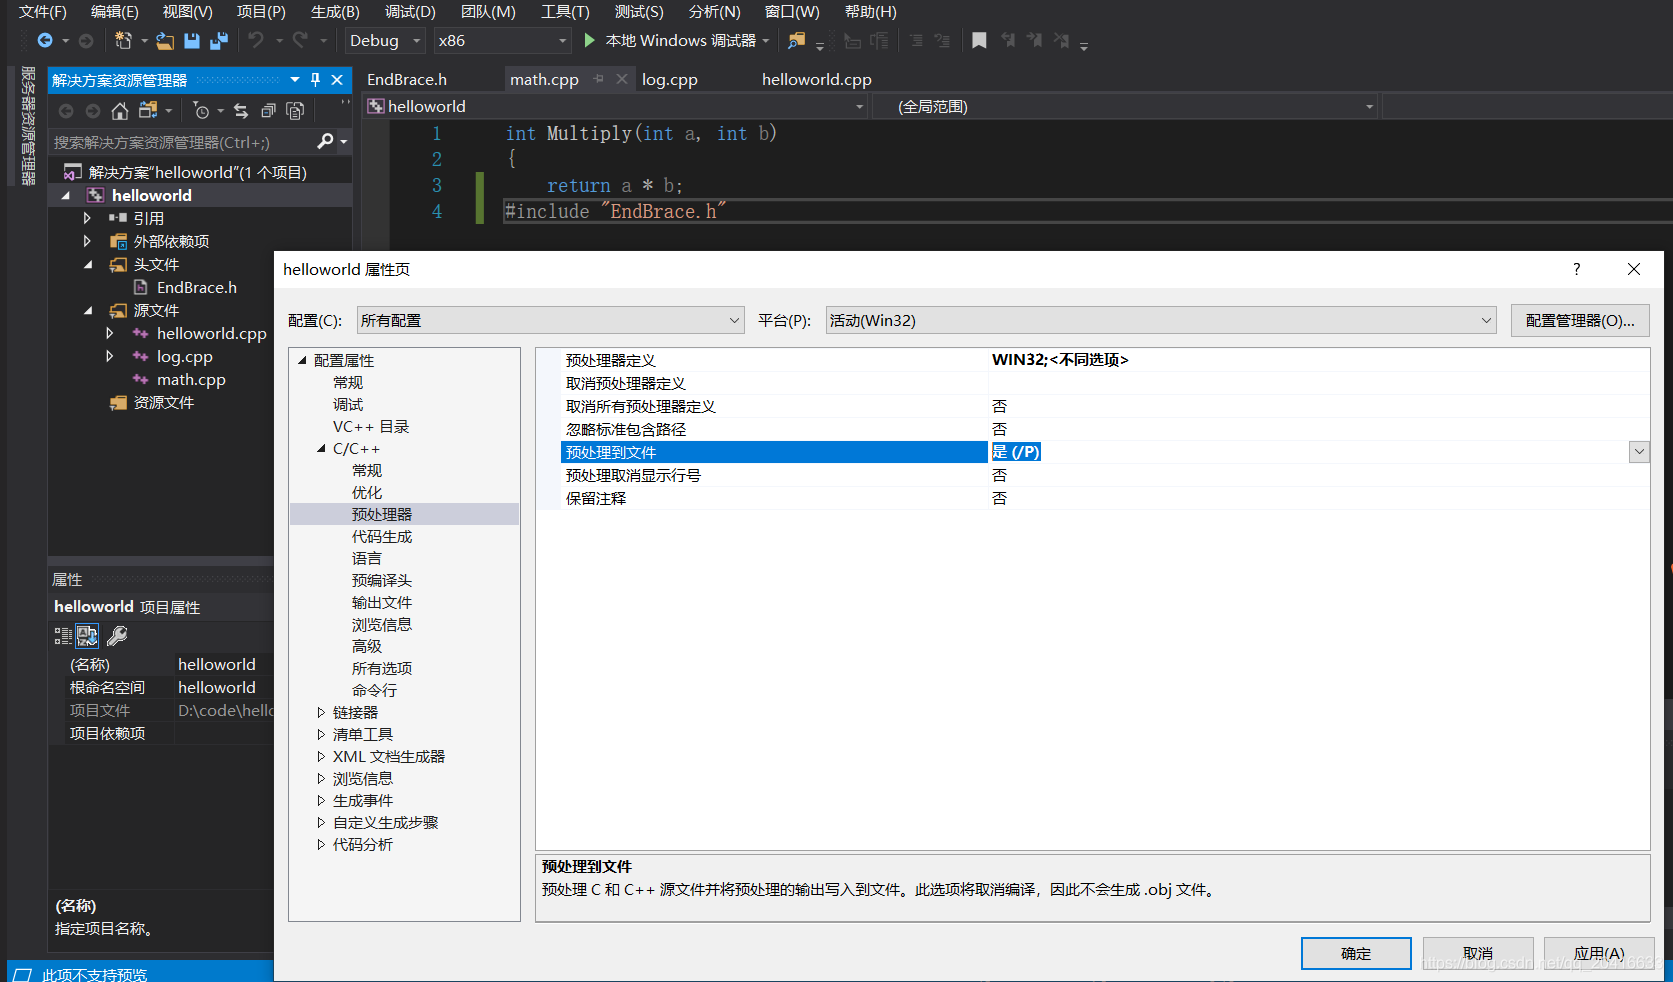Open the Debug configuration dropdown
1673x982 pixels.
[385, 41]
